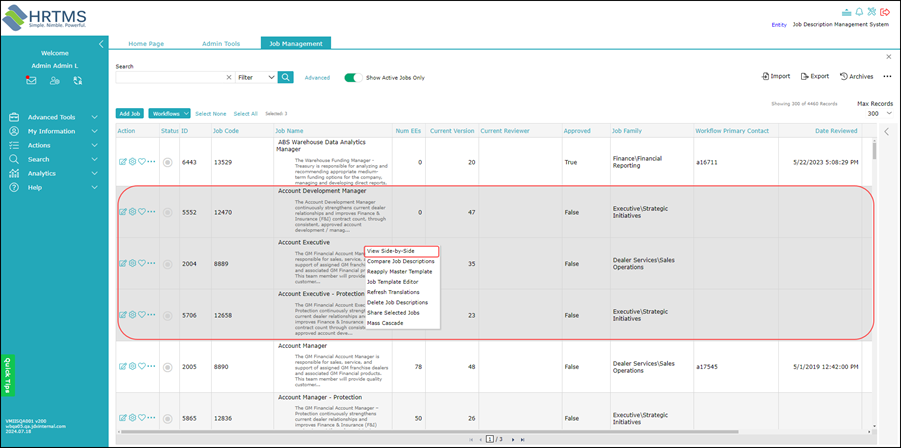901x448 pixels.
Task: Open the gear icon for job 5865
Action: (x=132, y=418)
